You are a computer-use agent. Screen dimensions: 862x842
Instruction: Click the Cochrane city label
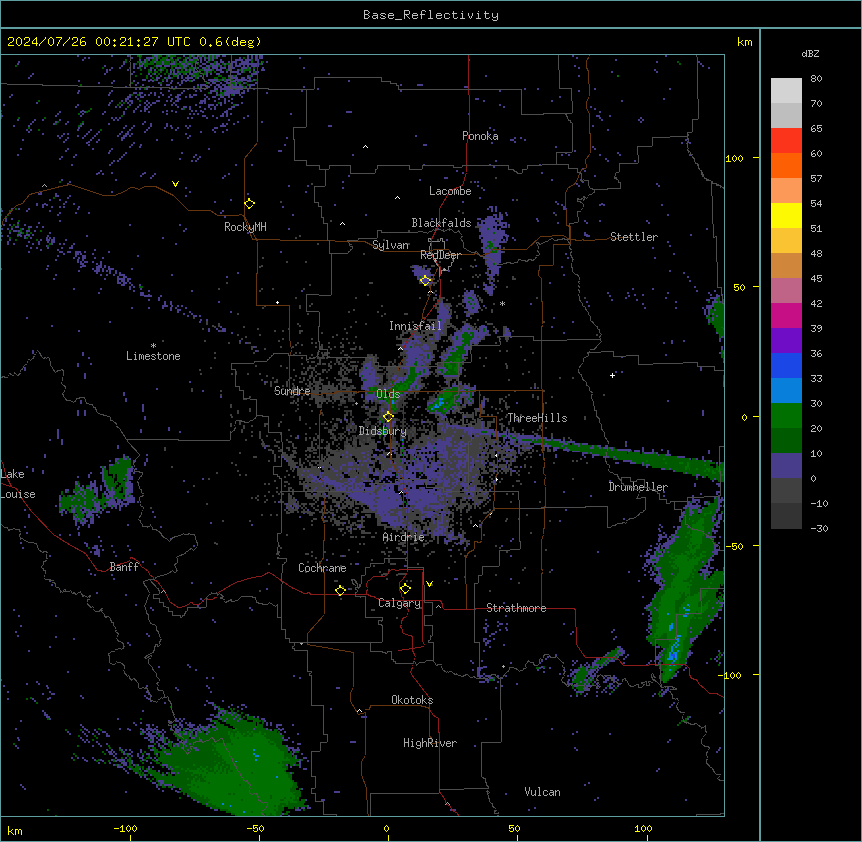(x=322, y=568)
